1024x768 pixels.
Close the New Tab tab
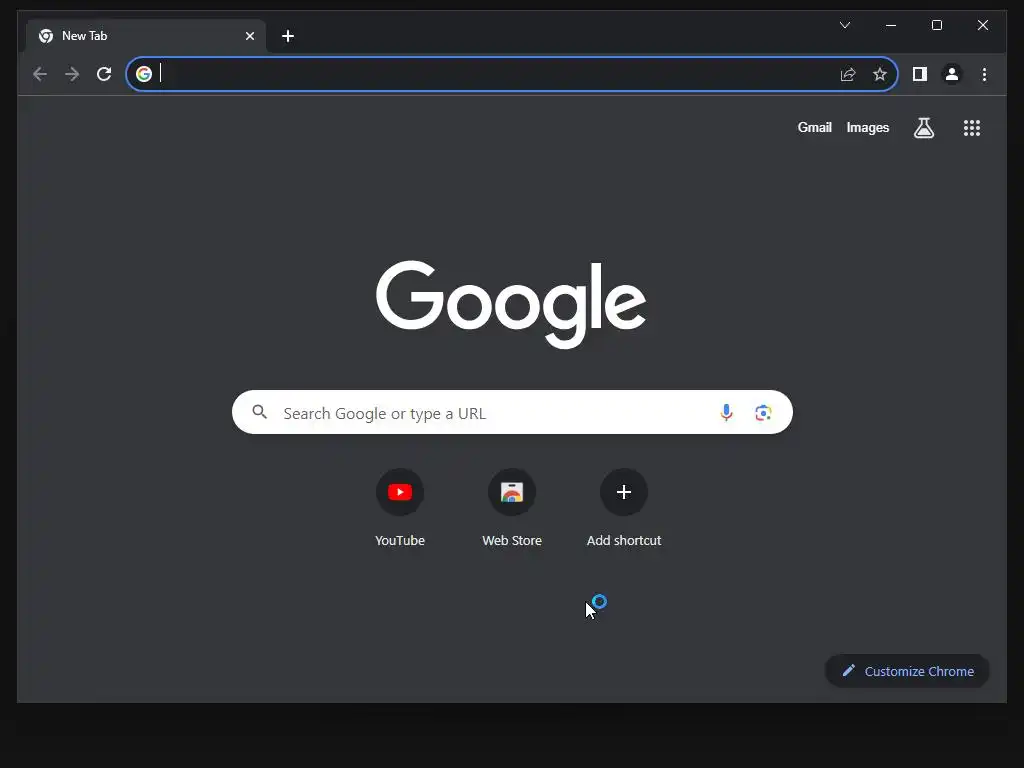pos(249,36)
